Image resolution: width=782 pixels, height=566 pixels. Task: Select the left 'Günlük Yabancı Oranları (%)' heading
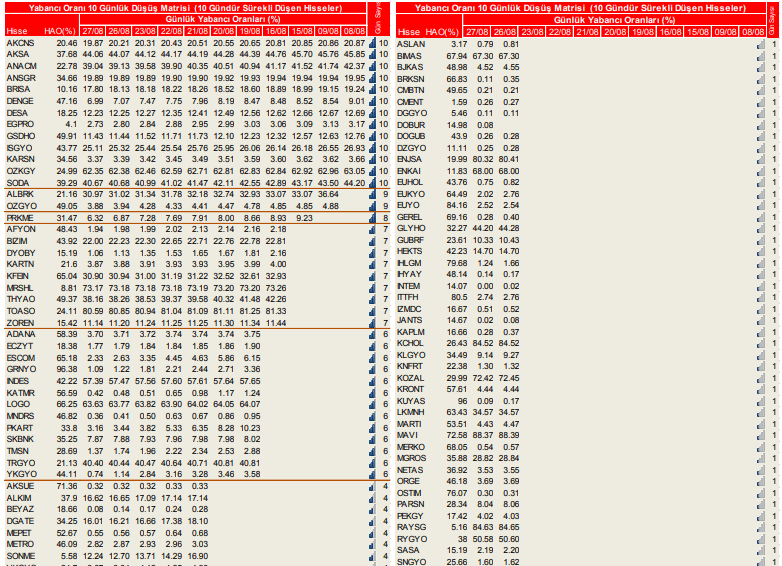coord(223,19)
